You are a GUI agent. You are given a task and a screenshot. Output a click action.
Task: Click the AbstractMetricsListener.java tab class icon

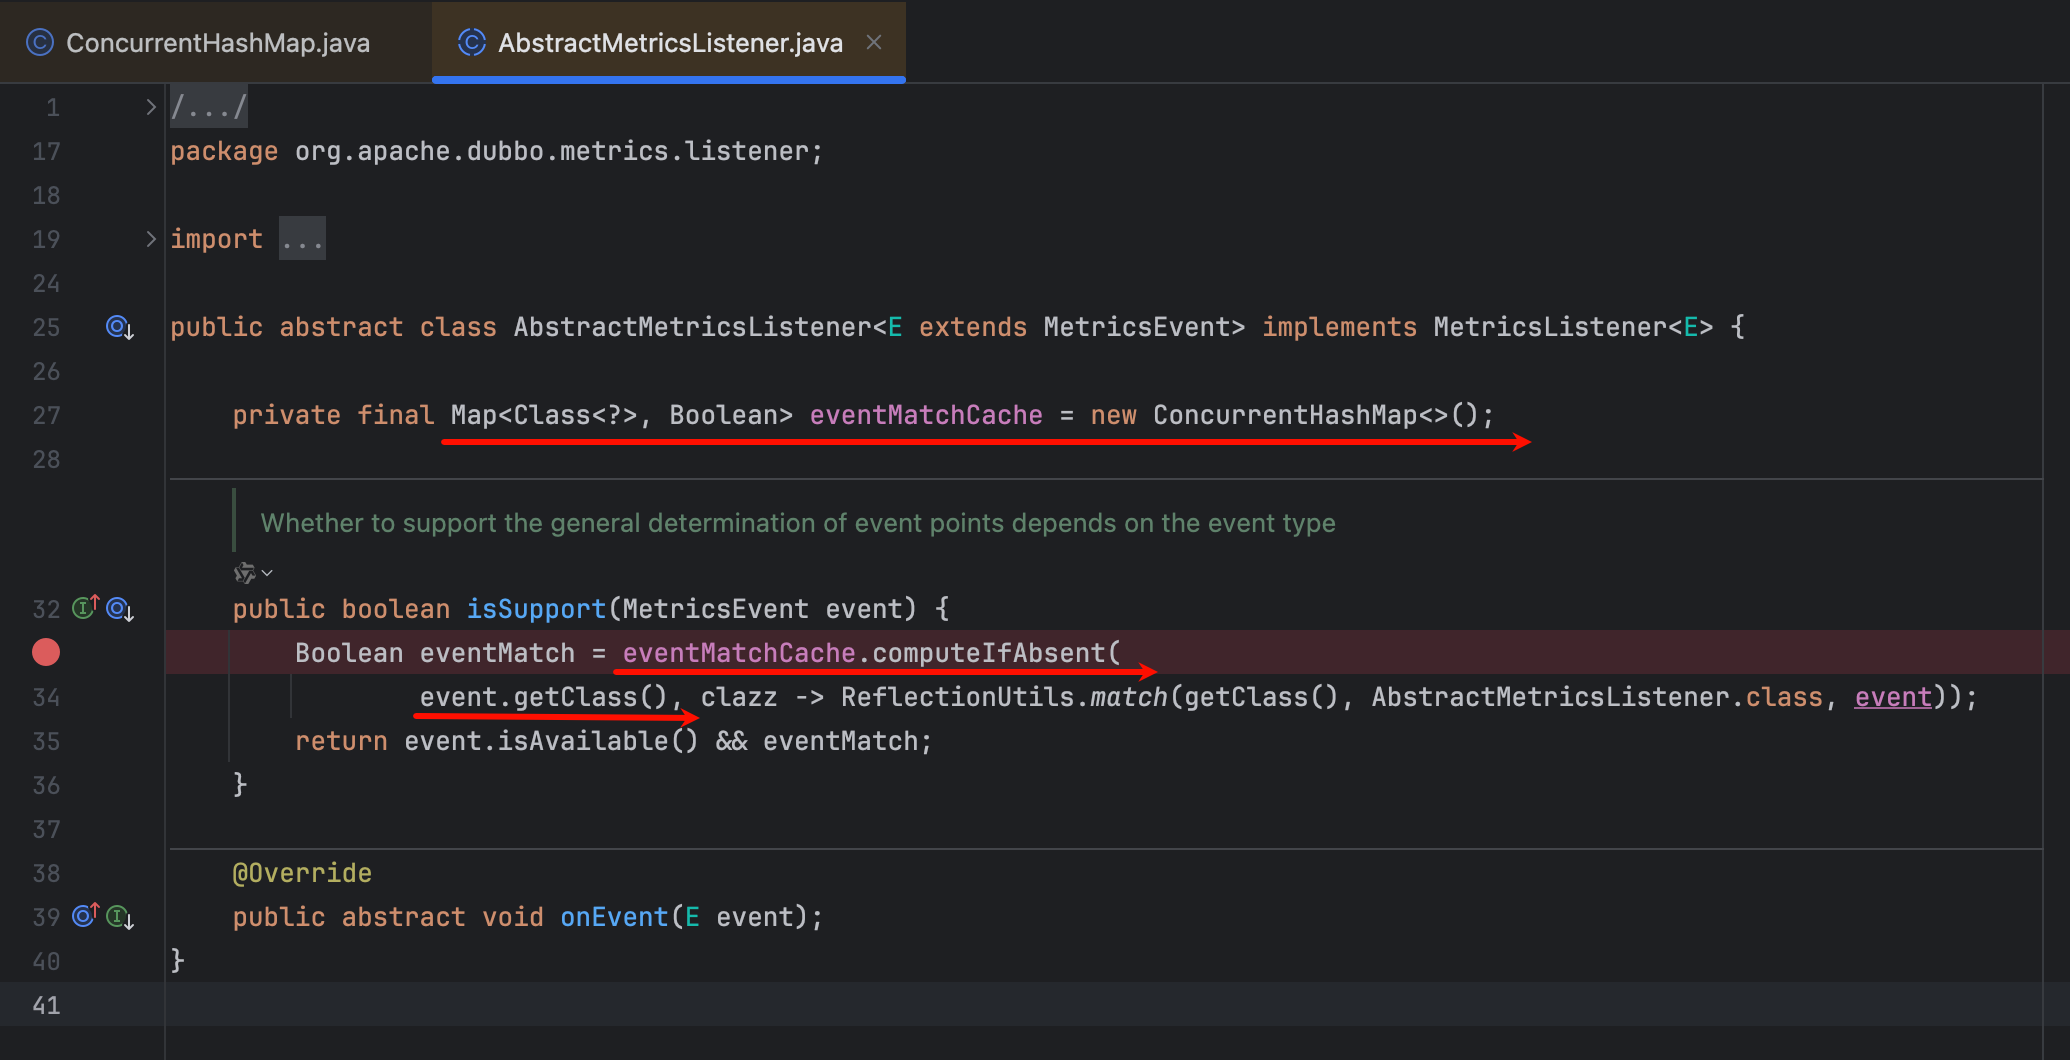pos(471,42)
